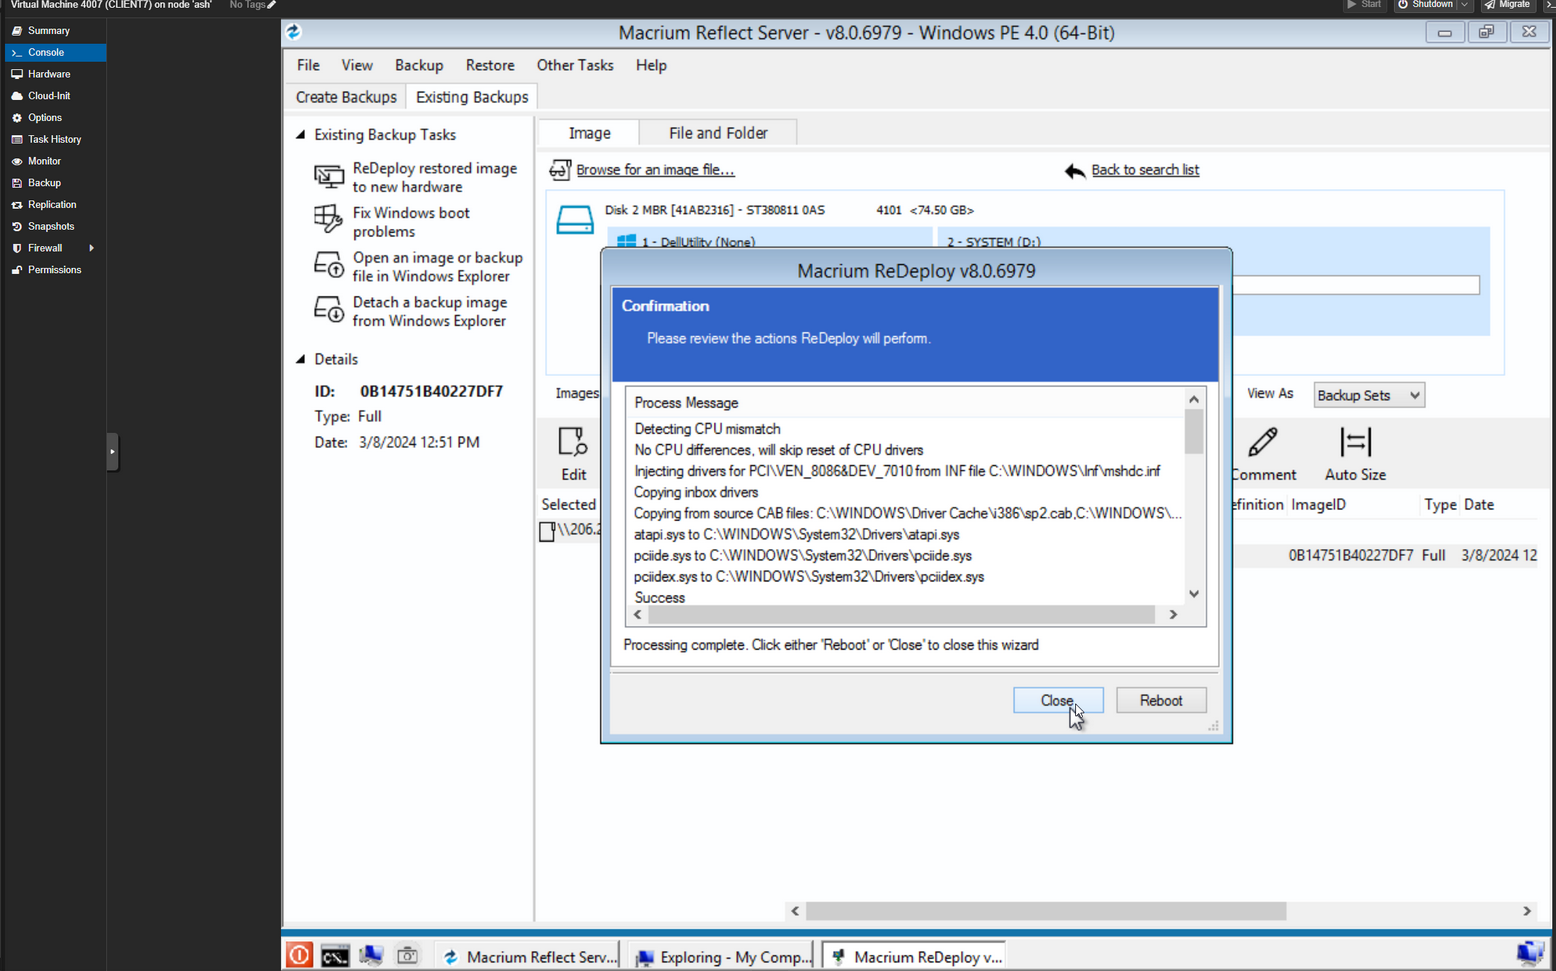Screen dimensions: 1556x971
Task: Open the Options sidebar item
Action: 45,117
